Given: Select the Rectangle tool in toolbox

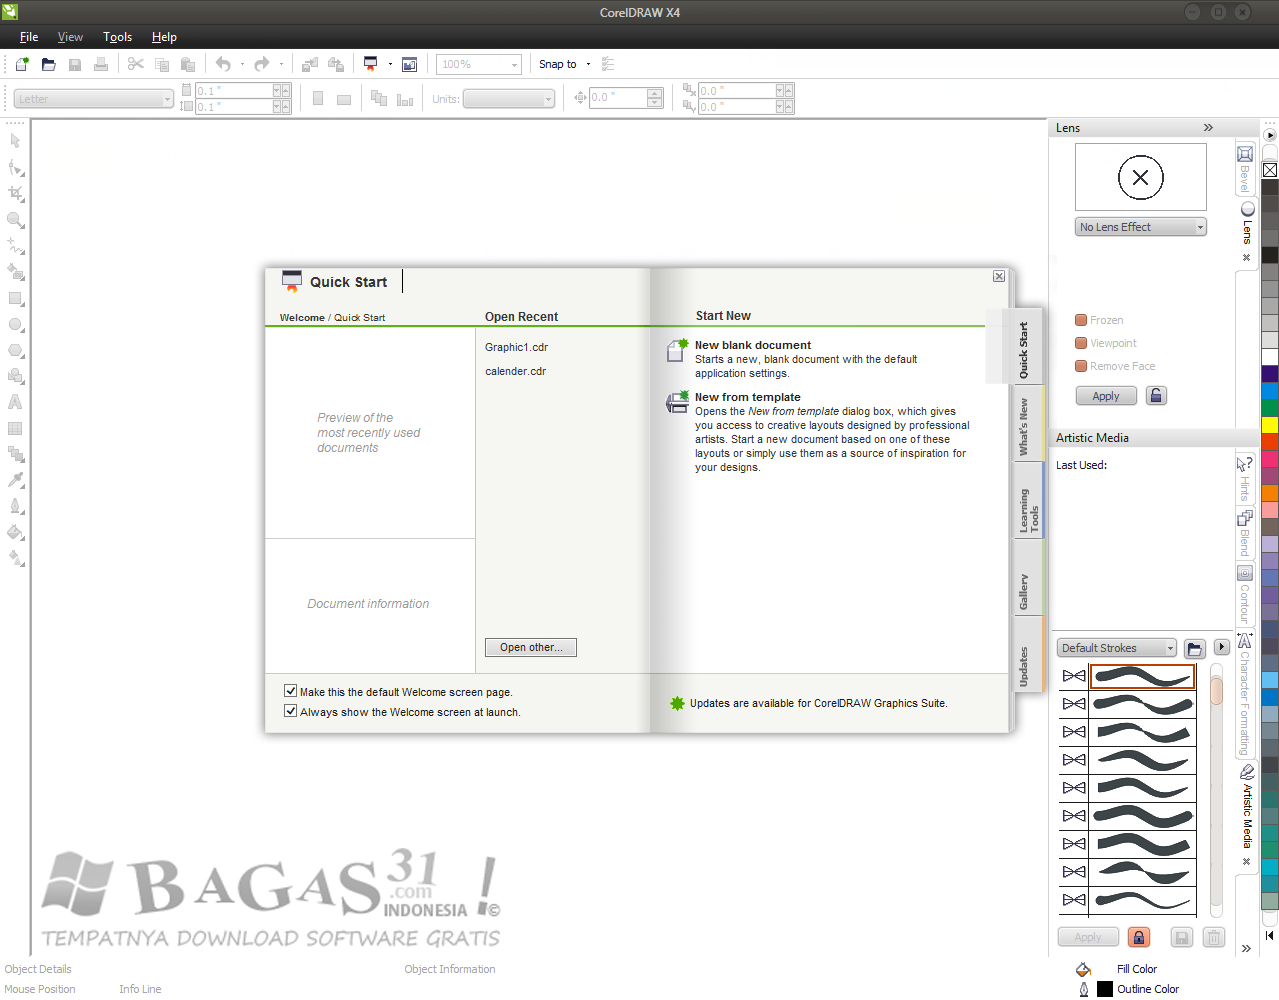Looking at the screenshot, I should pyautogui.click(x=15, y=298).
